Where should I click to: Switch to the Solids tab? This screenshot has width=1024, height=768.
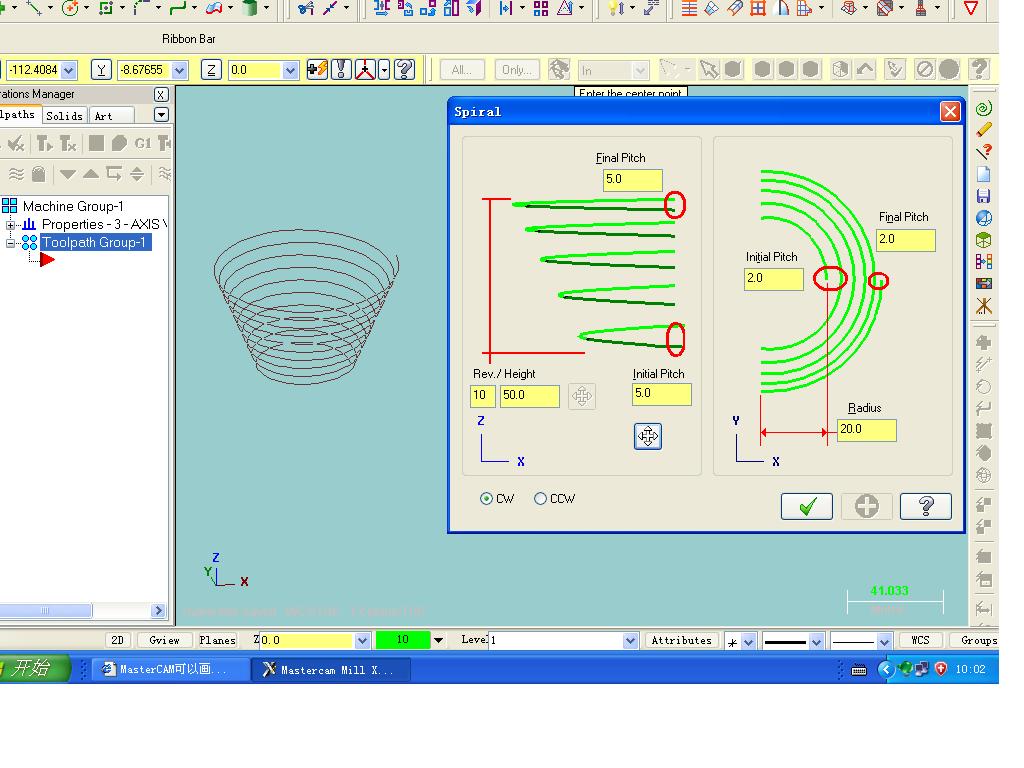point(64,115)
